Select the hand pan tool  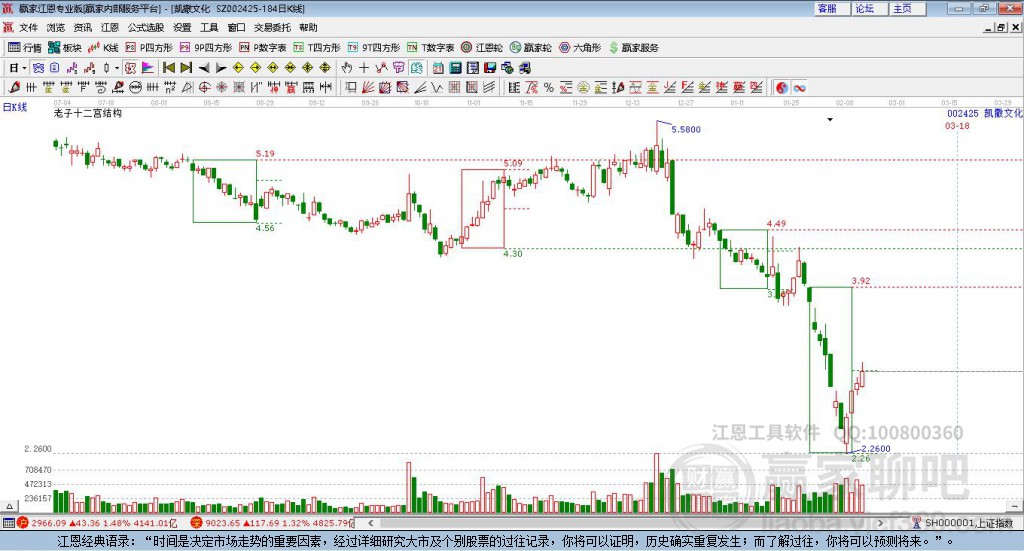[347, 68]
